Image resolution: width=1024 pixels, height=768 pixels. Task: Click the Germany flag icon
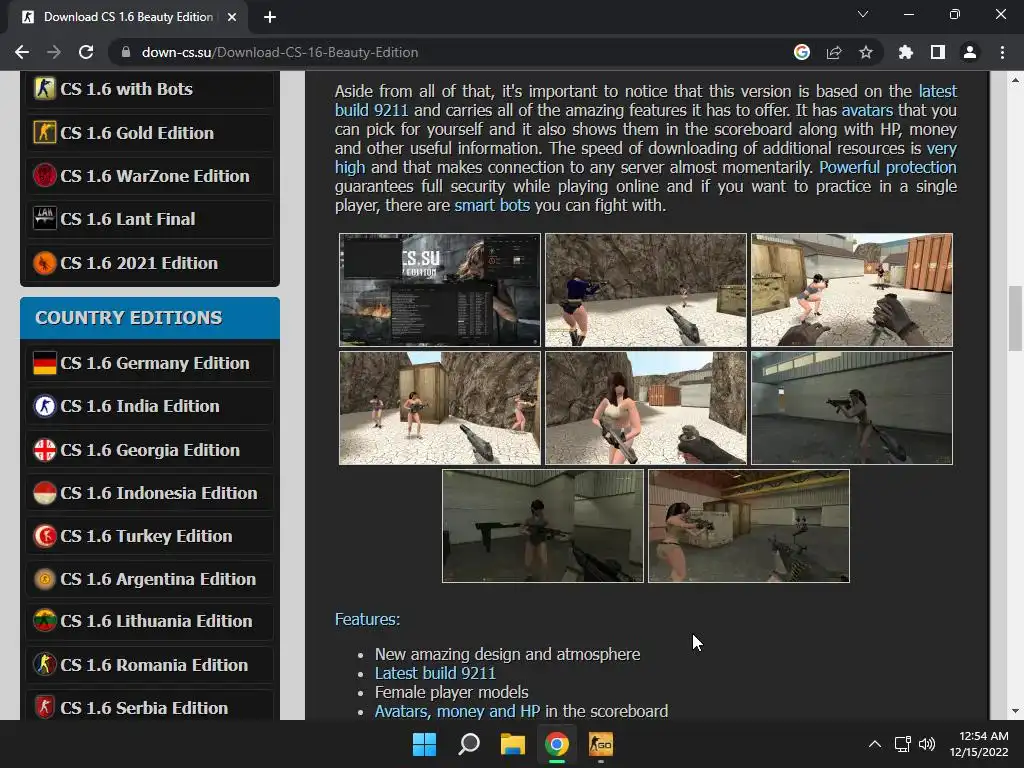tap(44, 362)
